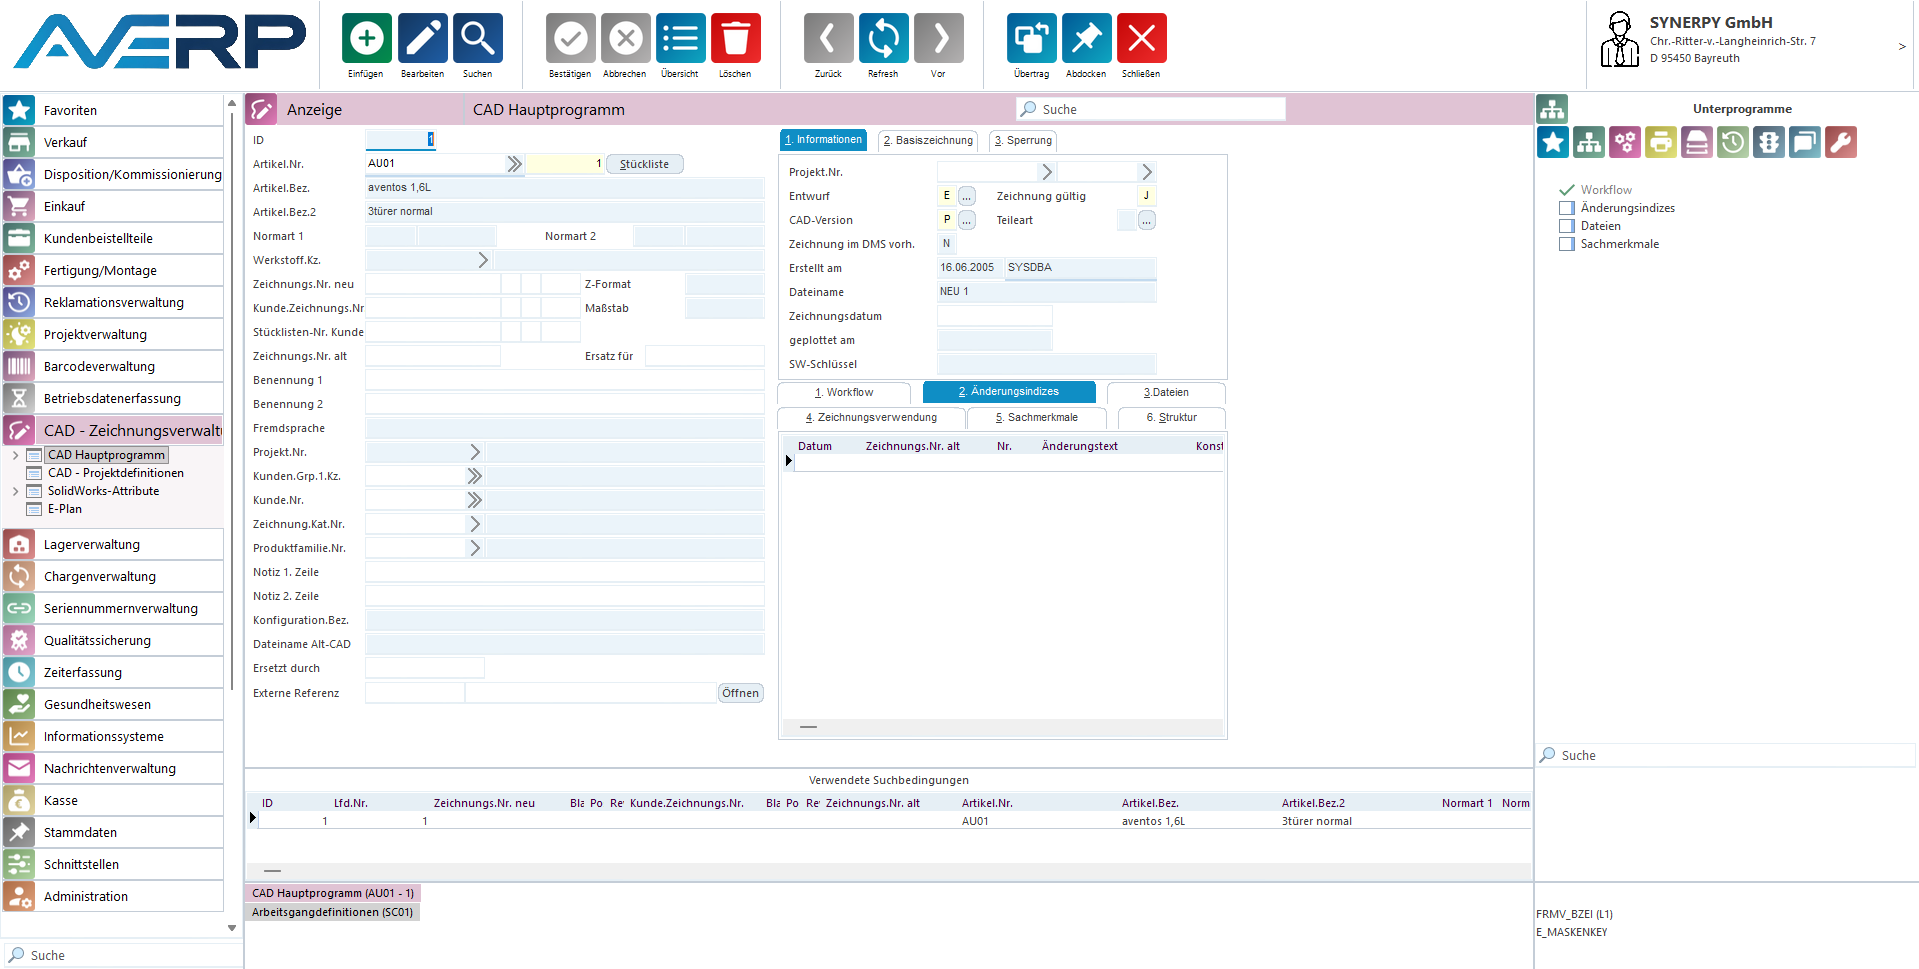Viewport: 1919px width, 969px height.
Task: Click the Löschen trash icon
Action: pos(735,39)
